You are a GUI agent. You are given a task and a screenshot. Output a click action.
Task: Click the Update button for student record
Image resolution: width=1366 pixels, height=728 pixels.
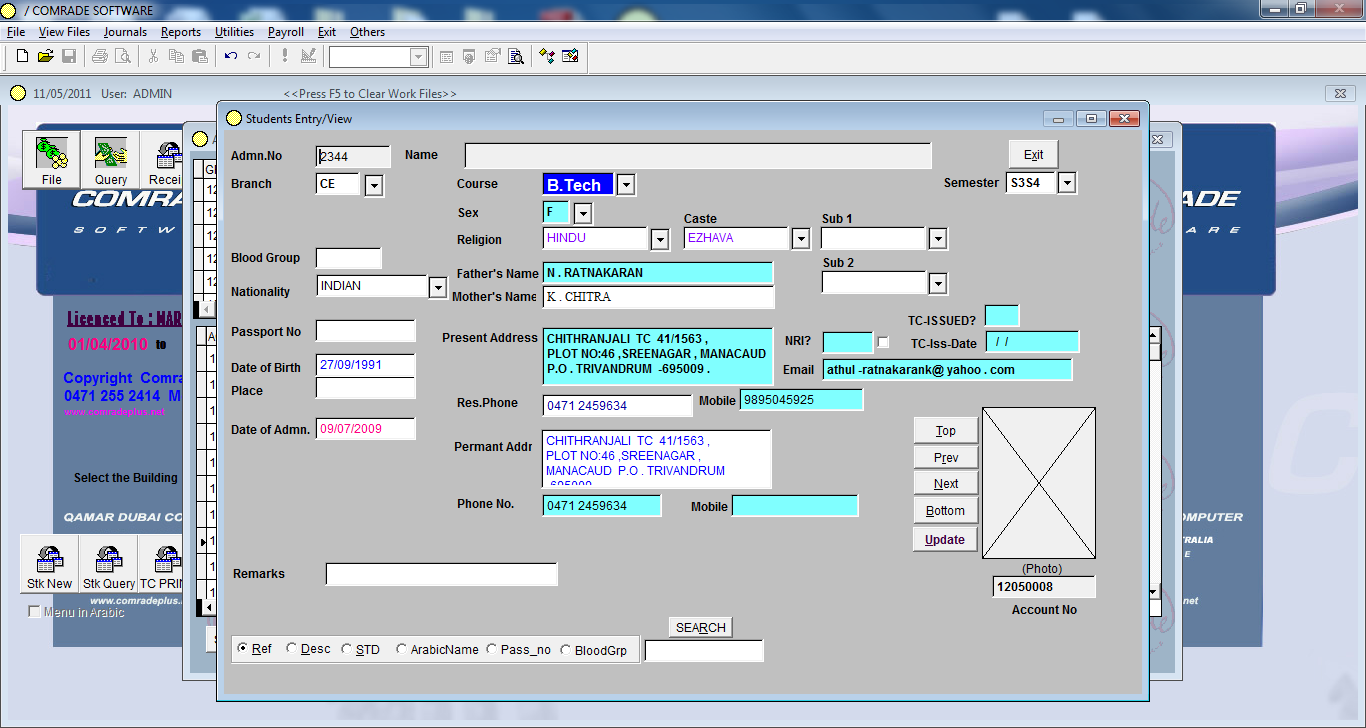pos(944,538)
